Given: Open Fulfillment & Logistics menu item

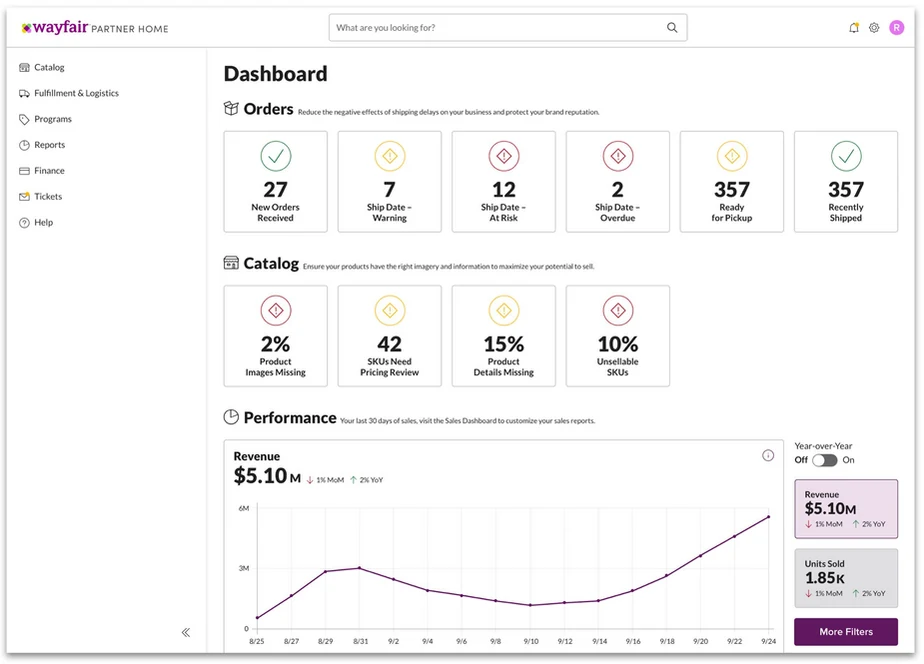Looking at the screenshot, I should 76,94.
